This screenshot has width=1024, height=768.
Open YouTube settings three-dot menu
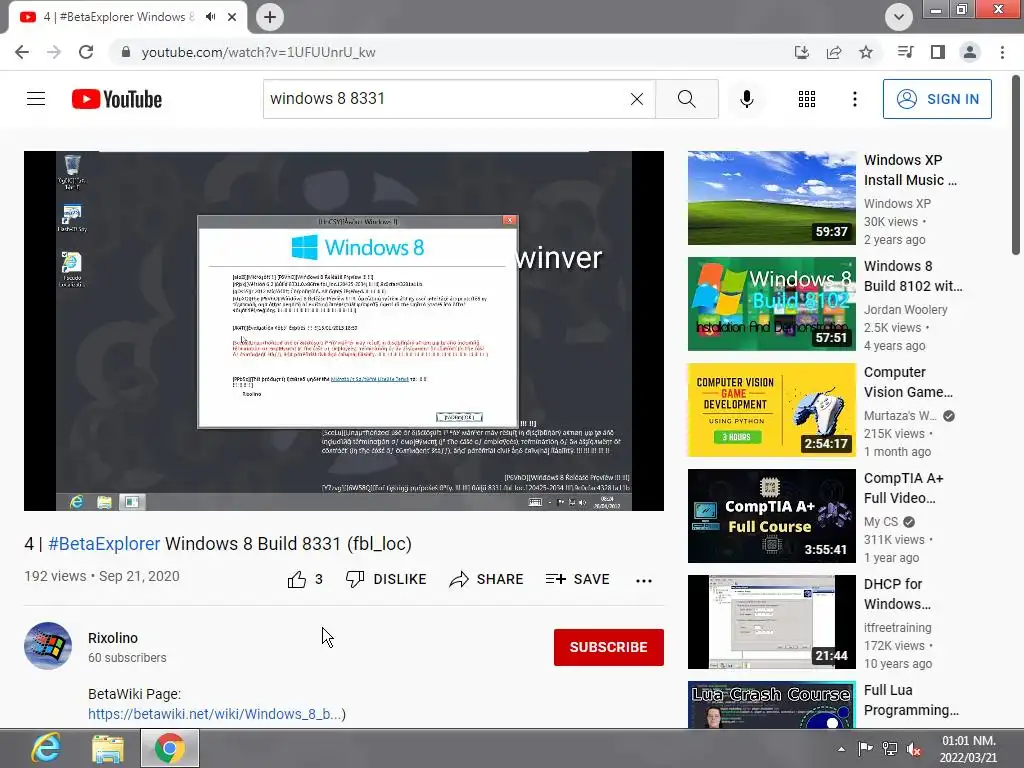click(855, 99)
